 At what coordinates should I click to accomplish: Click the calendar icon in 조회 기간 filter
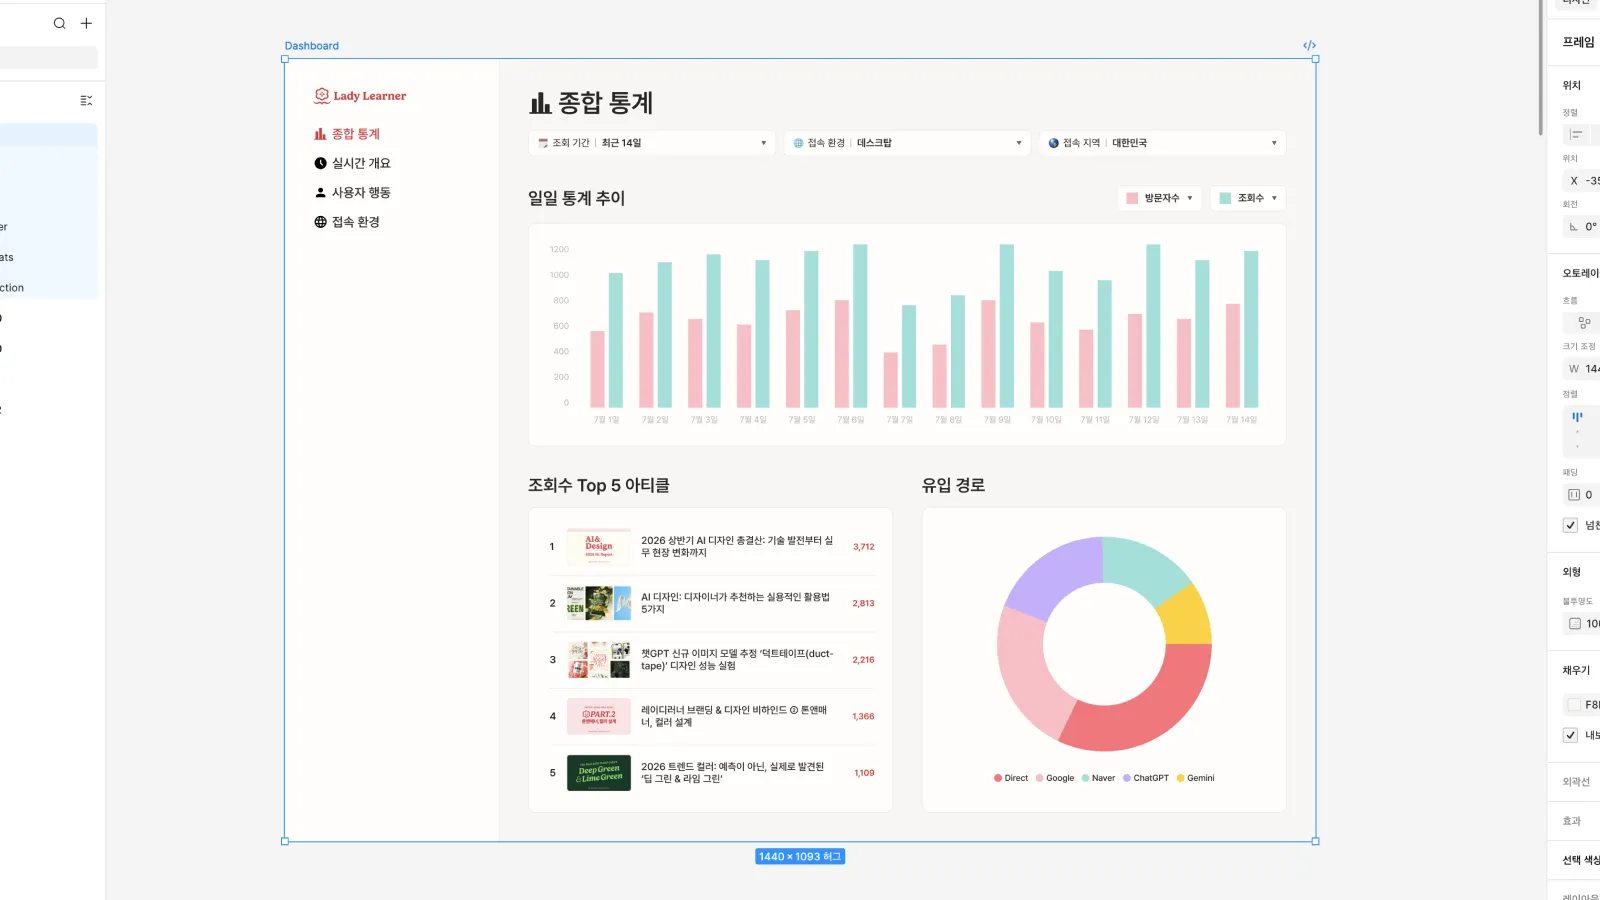[x=543, y=143]
